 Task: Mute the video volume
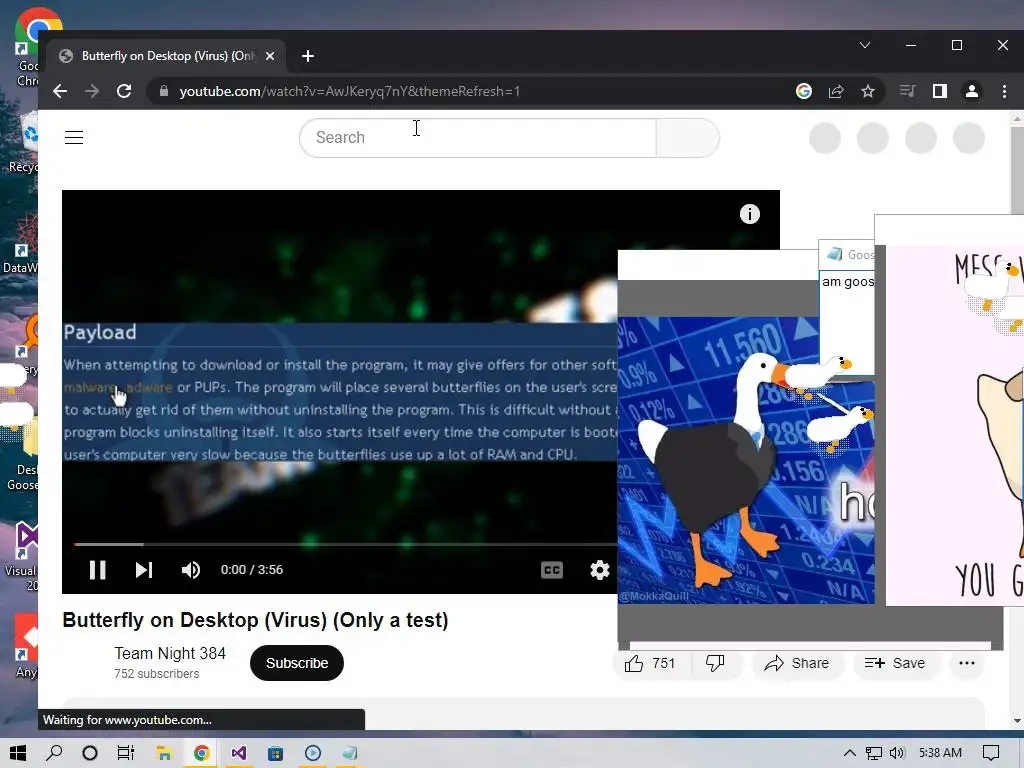pos(191,570)
